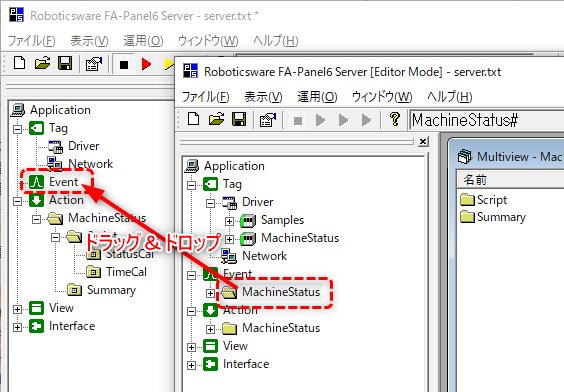Collapse Event node in Editor Mode tree
The image size is (564, 392).
tap(191, 275)
